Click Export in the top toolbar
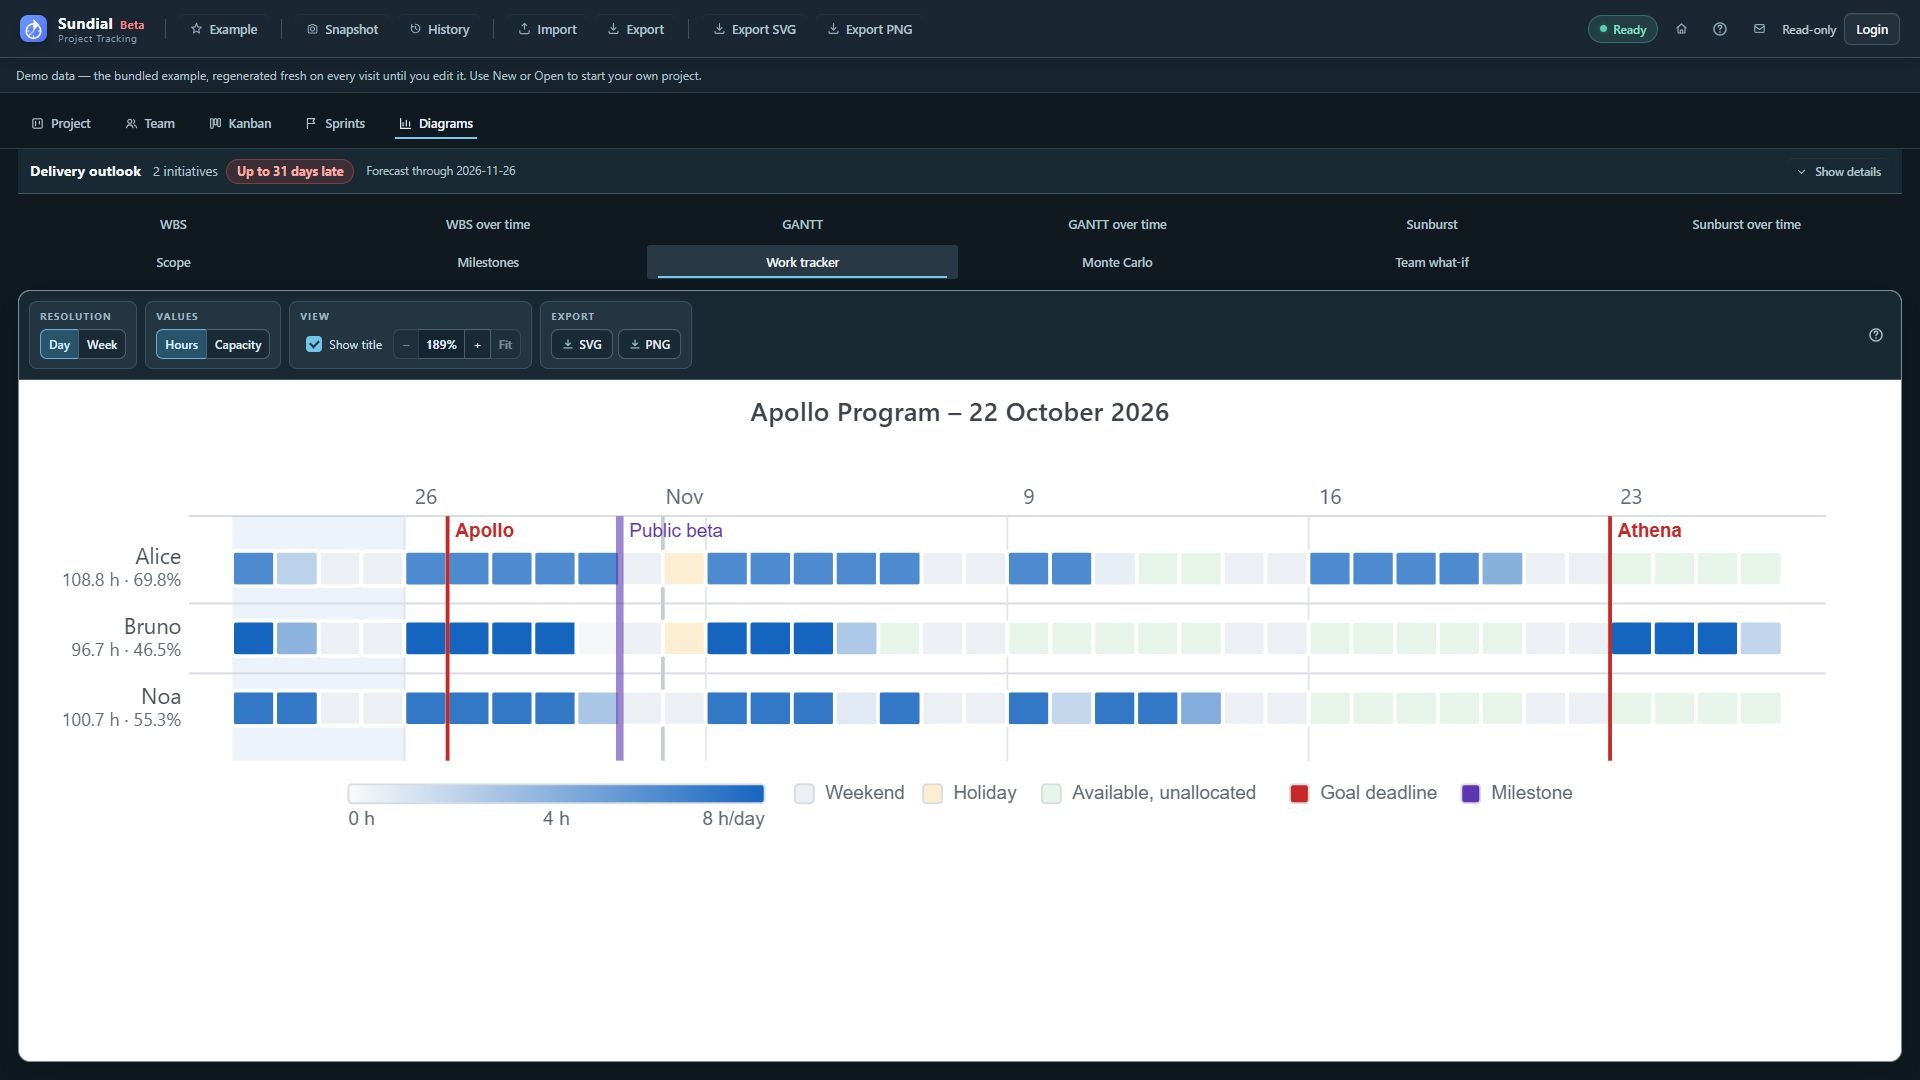 tap(635, 29)
